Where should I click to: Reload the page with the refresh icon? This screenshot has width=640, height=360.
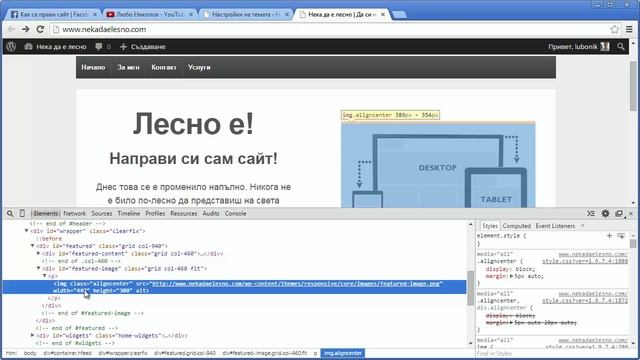(40, 29)
